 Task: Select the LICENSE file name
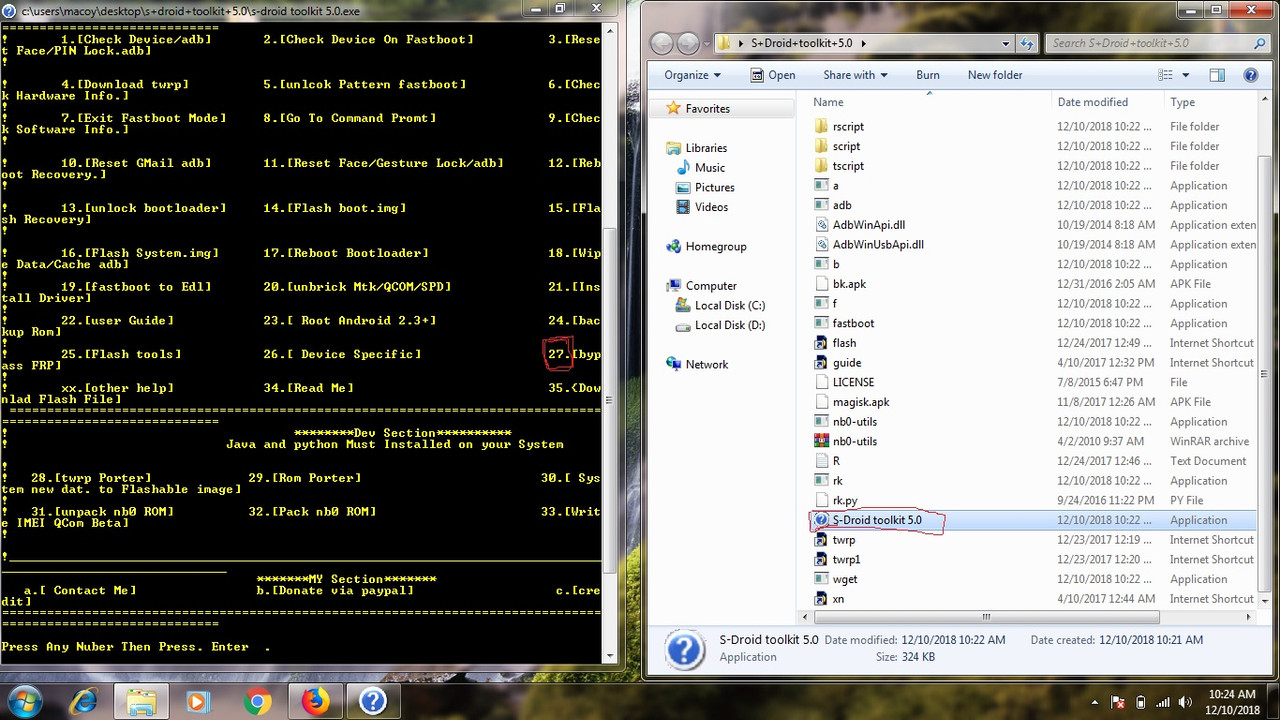click(853, 382)
